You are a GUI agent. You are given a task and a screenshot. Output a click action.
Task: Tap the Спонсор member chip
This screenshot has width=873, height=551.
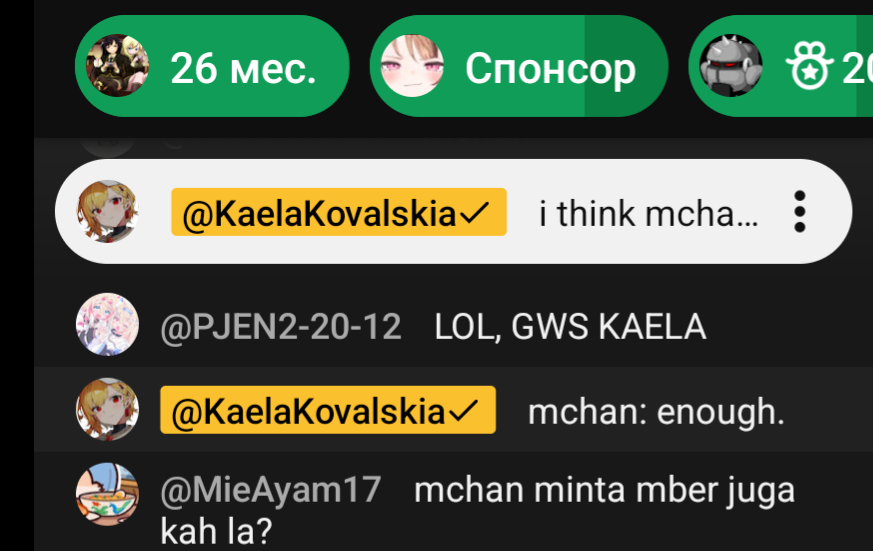pos(519,66)
